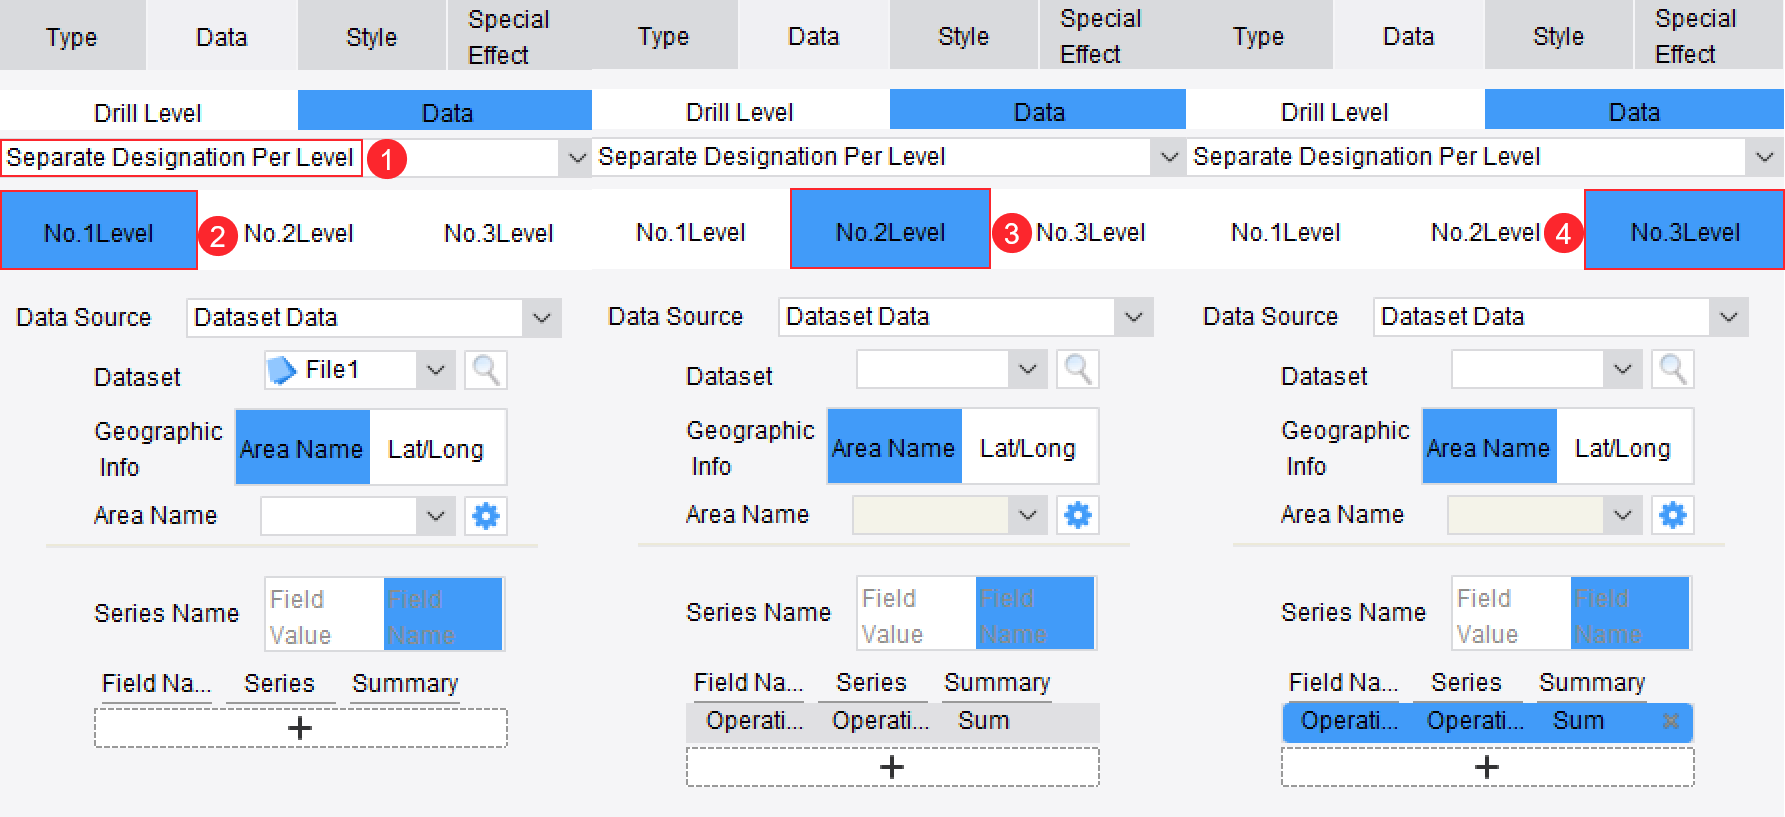This screenshot has width=1785, height=817.
Task: Add a series with plus in left panel
Action: click(x=300, y=728)
